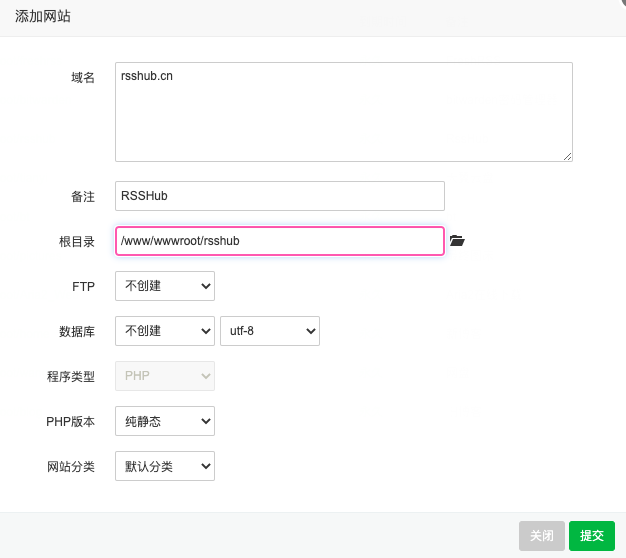Click the 域名 field label
The height and width of the screenshot is (558, 626).
click(x=82, y=77)
